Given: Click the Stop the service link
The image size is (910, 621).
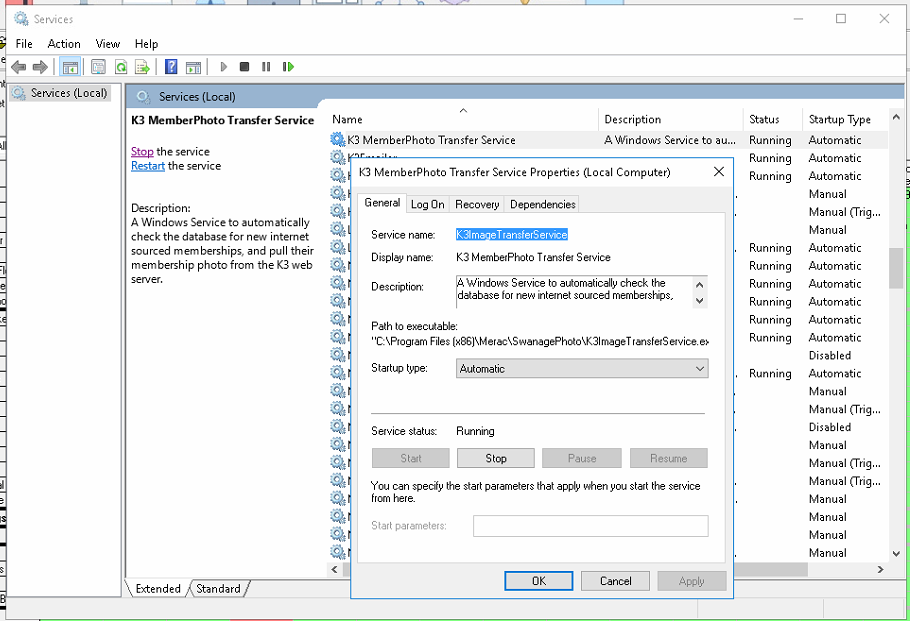Looking at the screenshot, I should [142, 151].
